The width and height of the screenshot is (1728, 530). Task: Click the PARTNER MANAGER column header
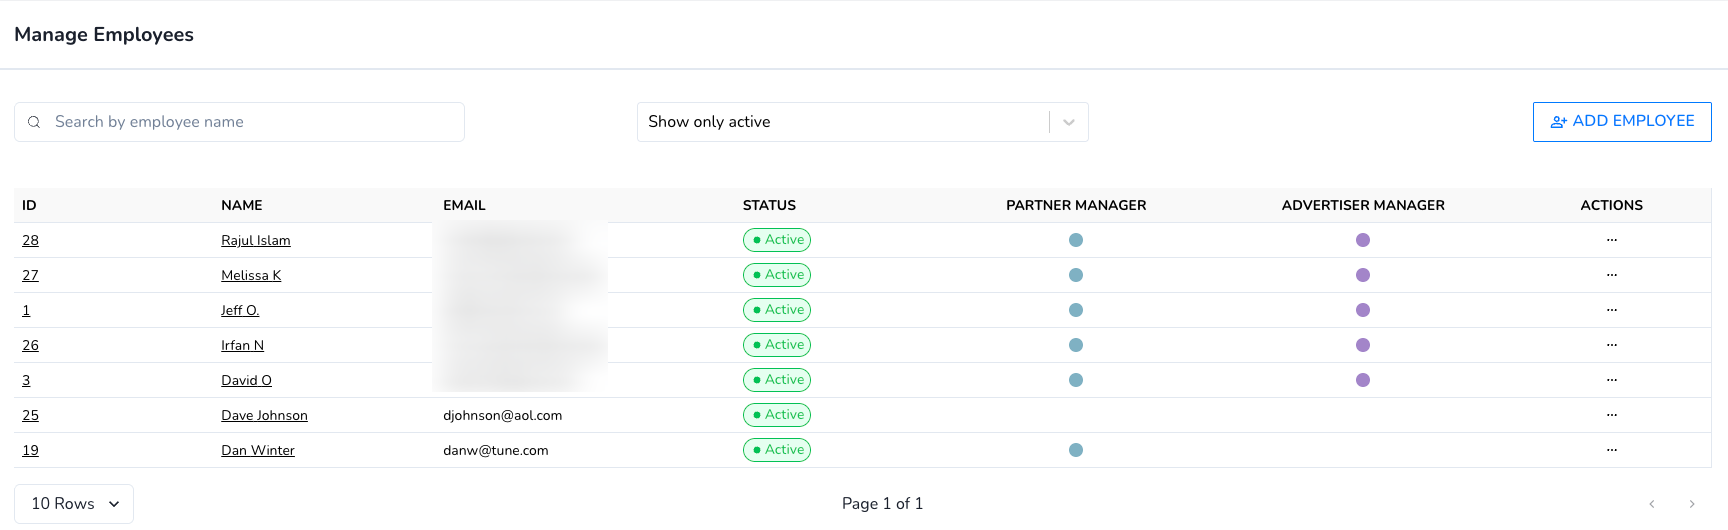coord(1076,205)
